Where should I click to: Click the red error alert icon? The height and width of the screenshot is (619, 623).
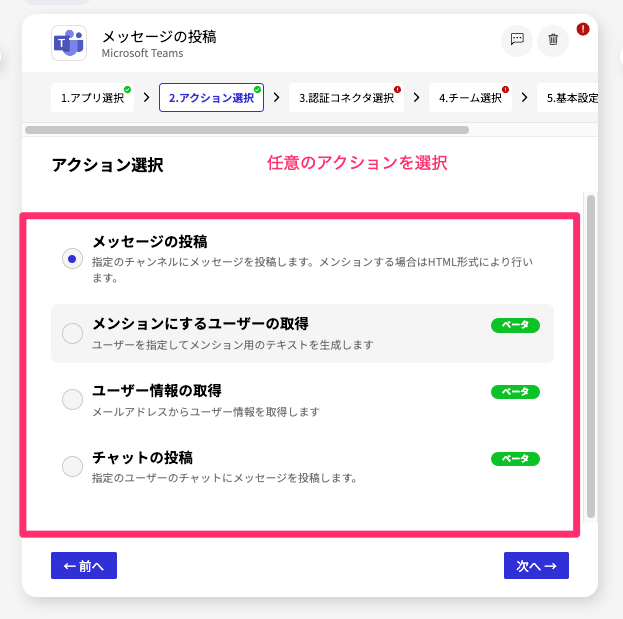click(x=583, y=29)
